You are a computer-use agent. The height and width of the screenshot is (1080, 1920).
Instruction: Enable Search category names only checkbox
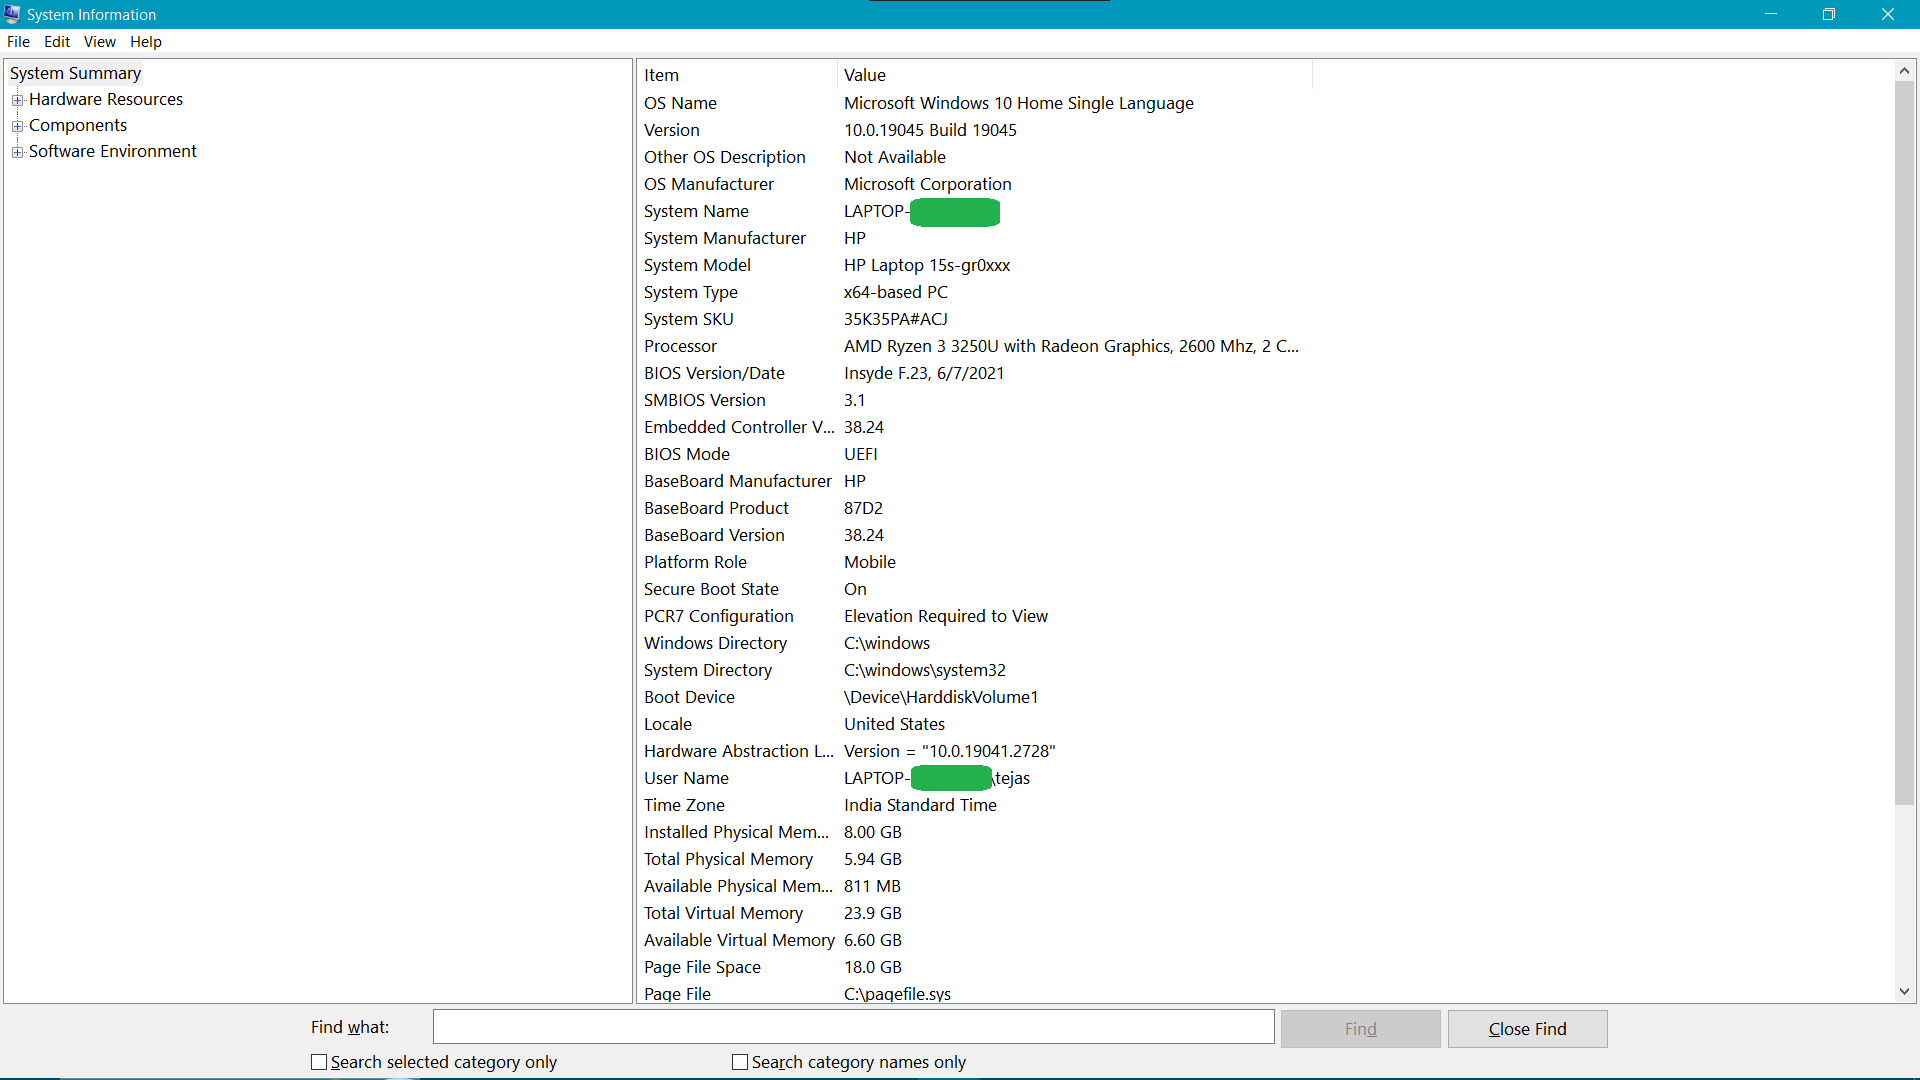coord(740,1062)
